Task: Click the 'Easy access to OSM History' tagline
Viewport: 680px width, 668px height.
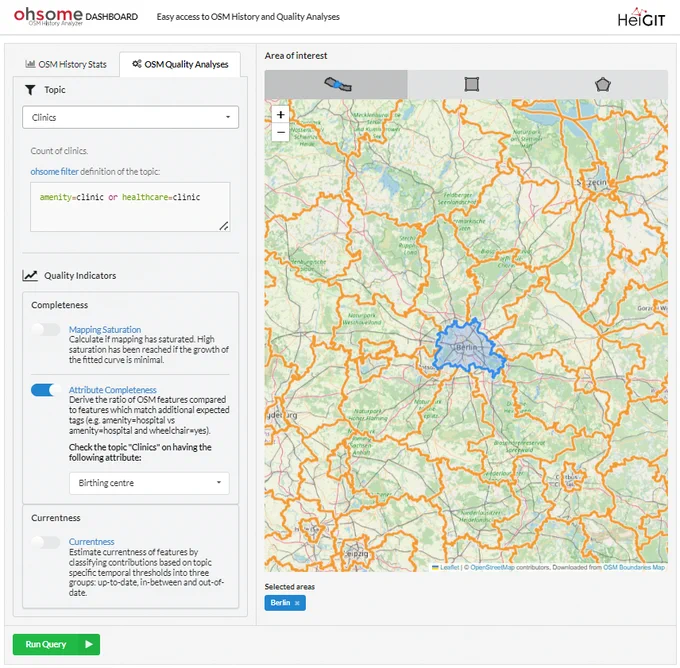Action: coord(248,17)
